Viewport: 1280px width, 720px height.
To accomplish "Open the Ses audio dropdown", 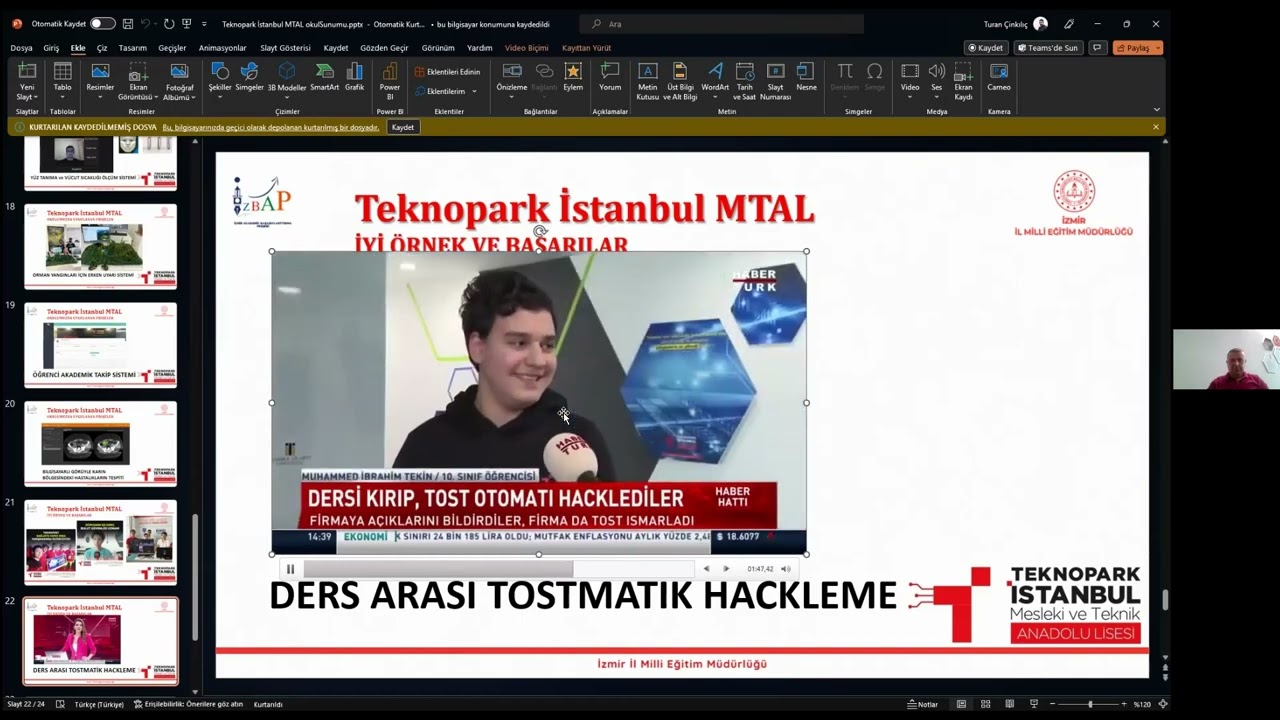I will click(937, 79).
